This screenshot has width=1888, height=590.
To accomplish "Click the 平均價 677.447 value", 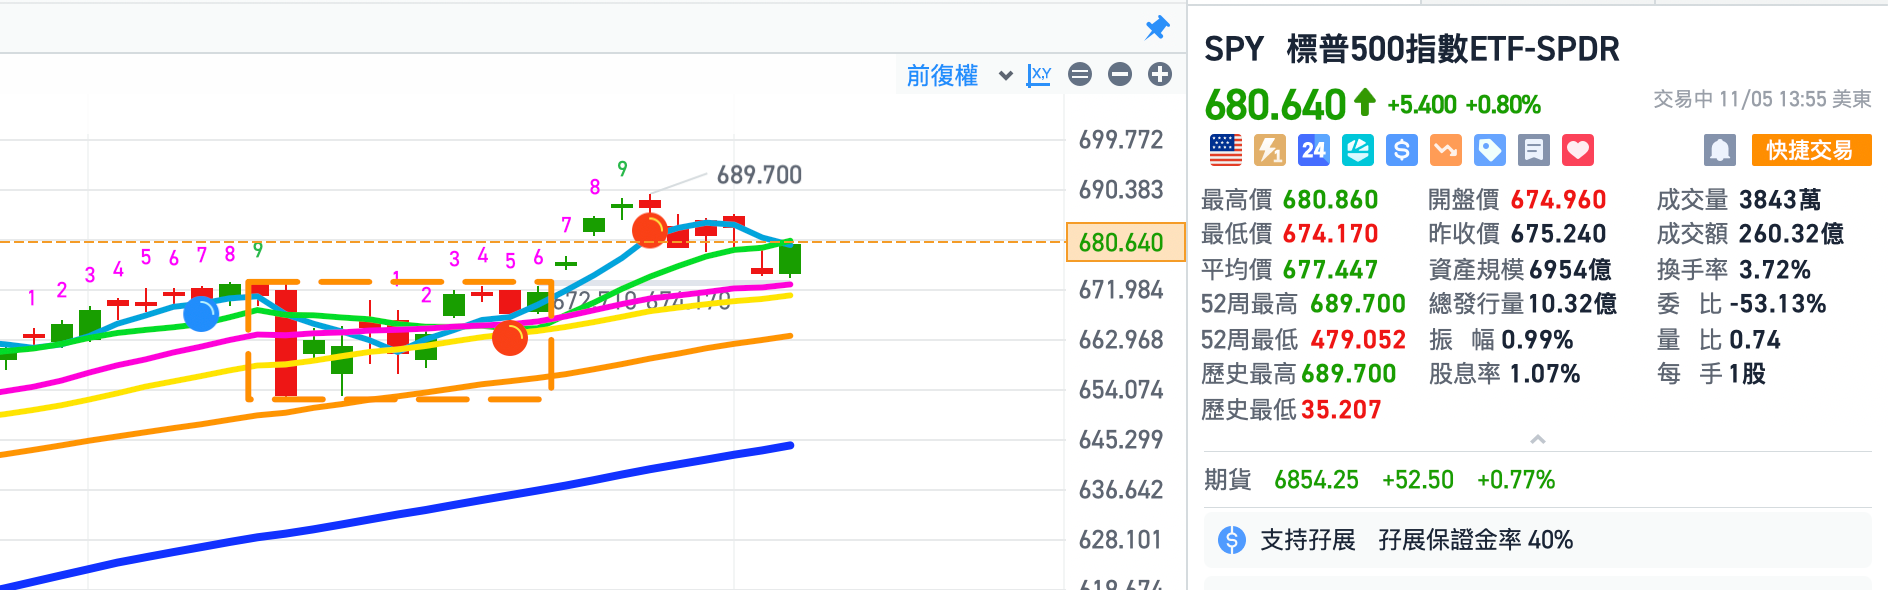I will 1330,270.
